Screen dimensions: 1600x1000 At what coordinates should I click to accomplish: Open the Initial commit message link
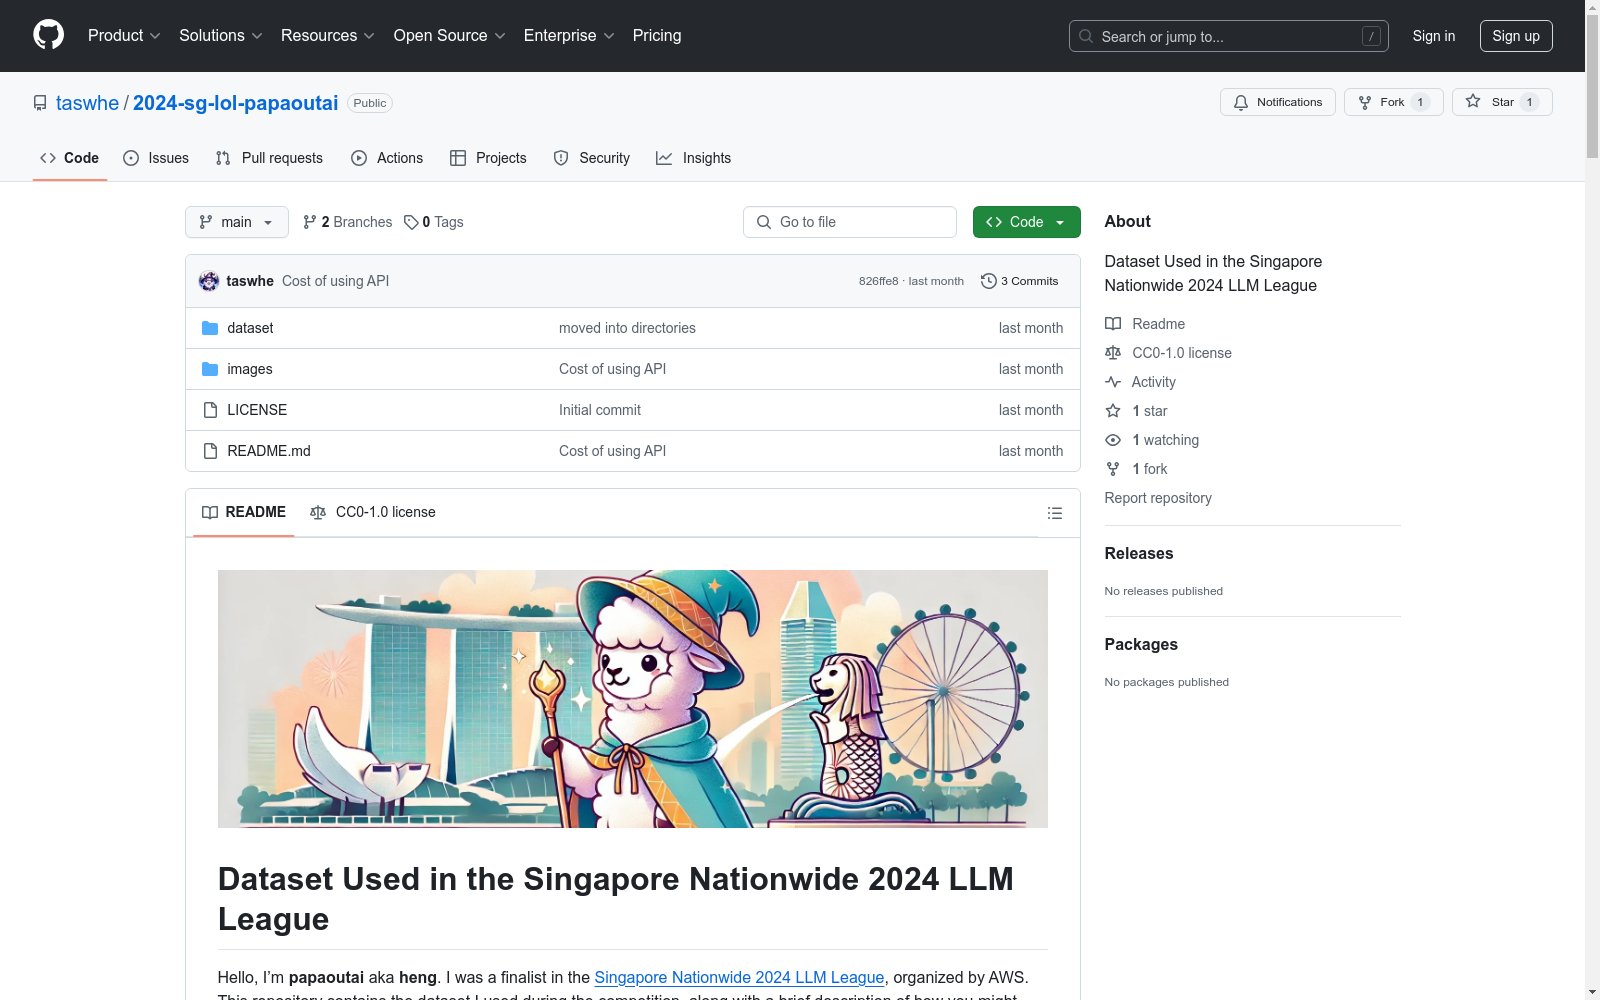point(600,410)
